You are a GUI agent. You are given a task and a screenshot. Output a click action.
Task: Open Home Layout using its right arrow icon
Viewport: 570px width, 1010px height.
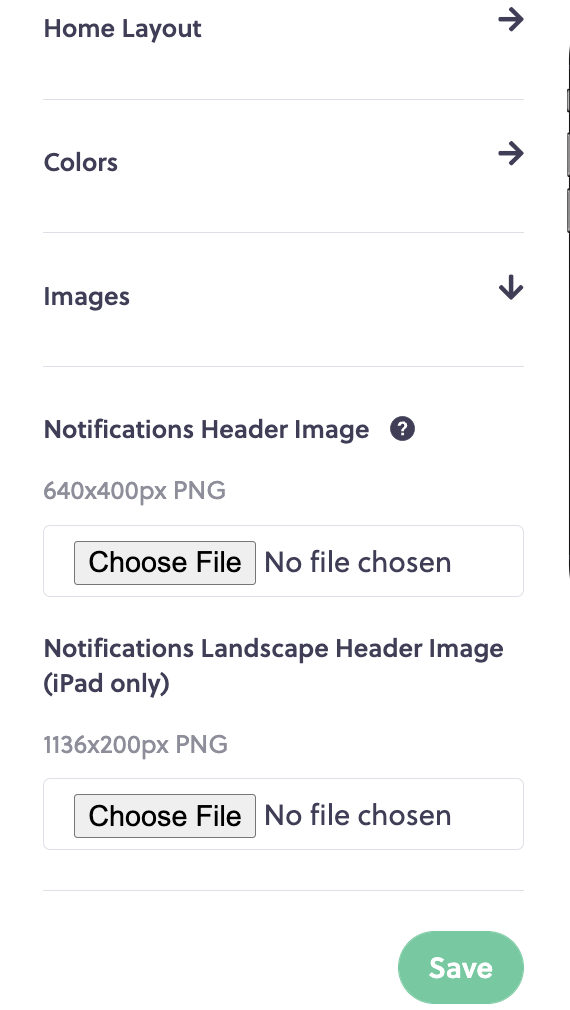click(x=511, y=20)
